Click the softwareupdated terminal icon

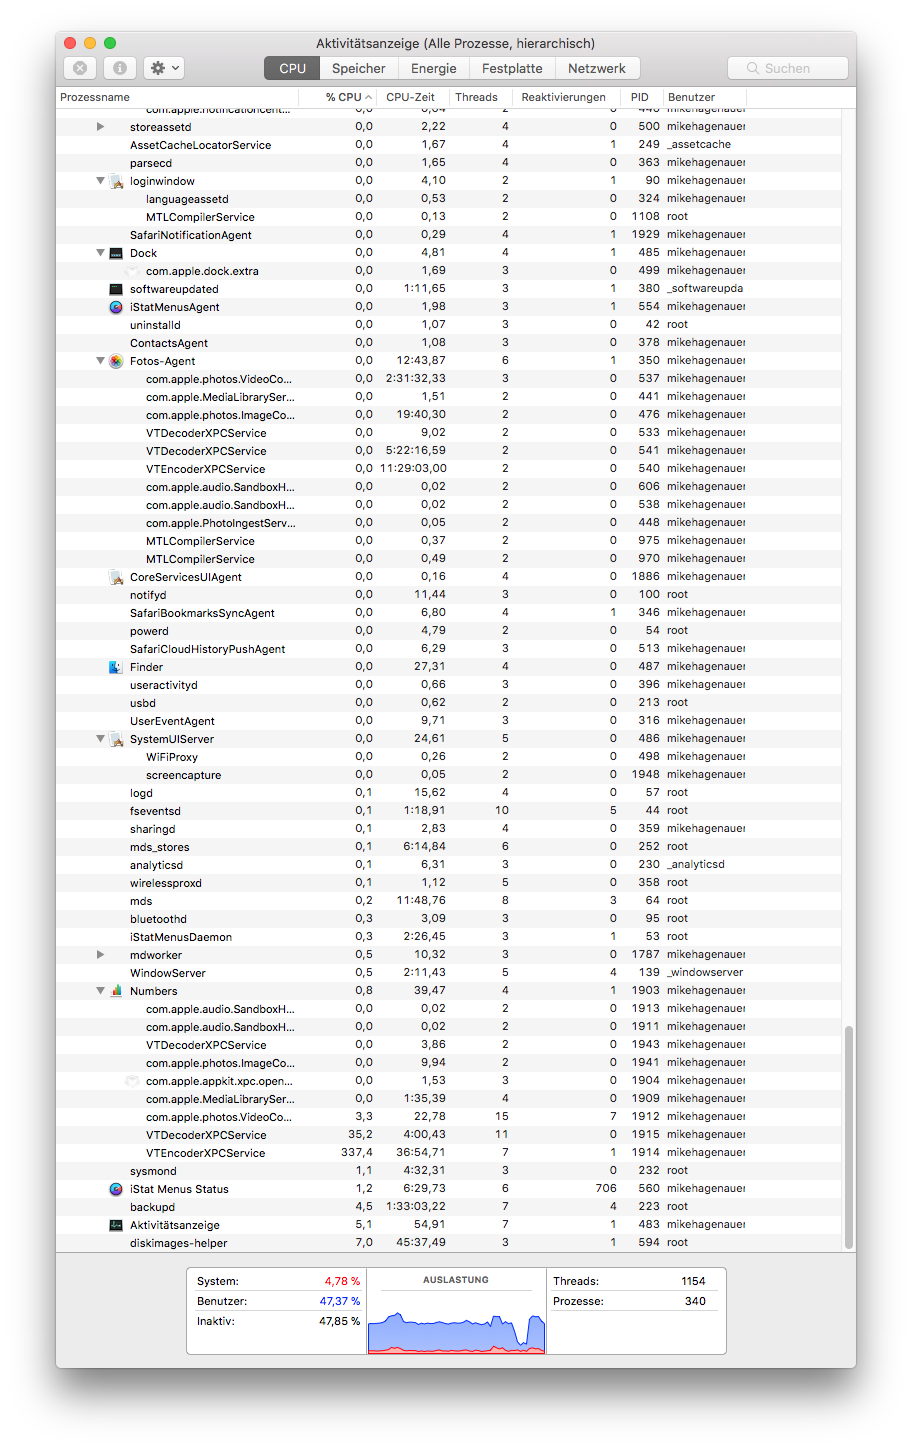[116, 289]
